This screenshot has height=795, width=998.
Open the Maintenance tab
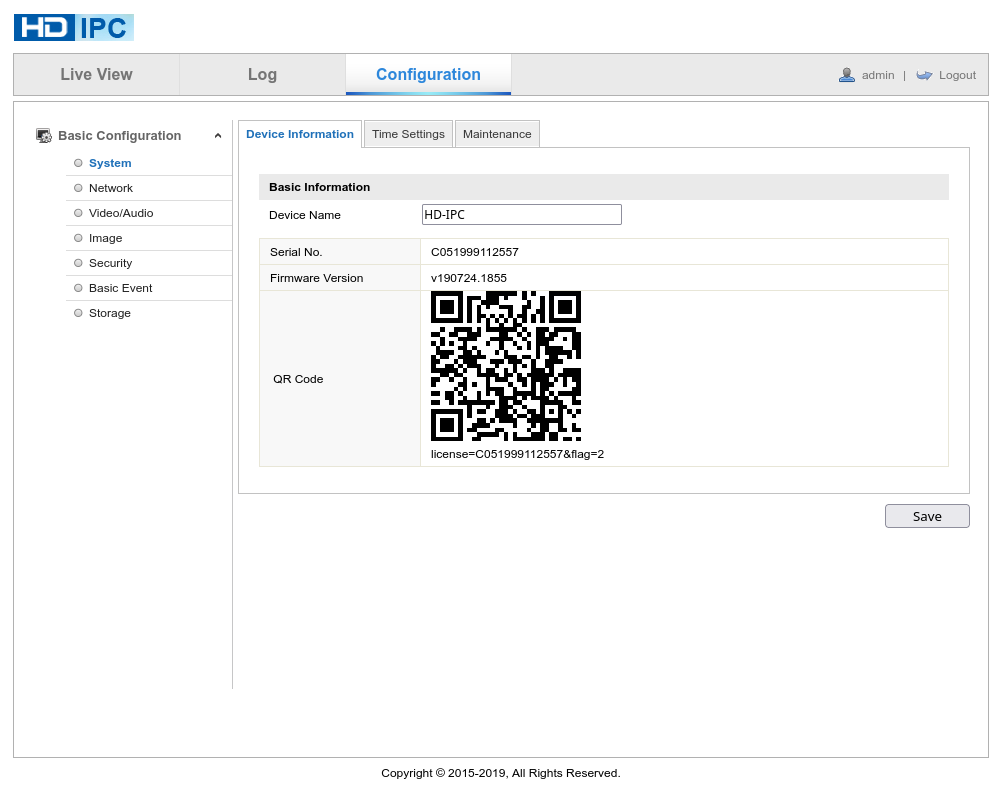(497, 133)
